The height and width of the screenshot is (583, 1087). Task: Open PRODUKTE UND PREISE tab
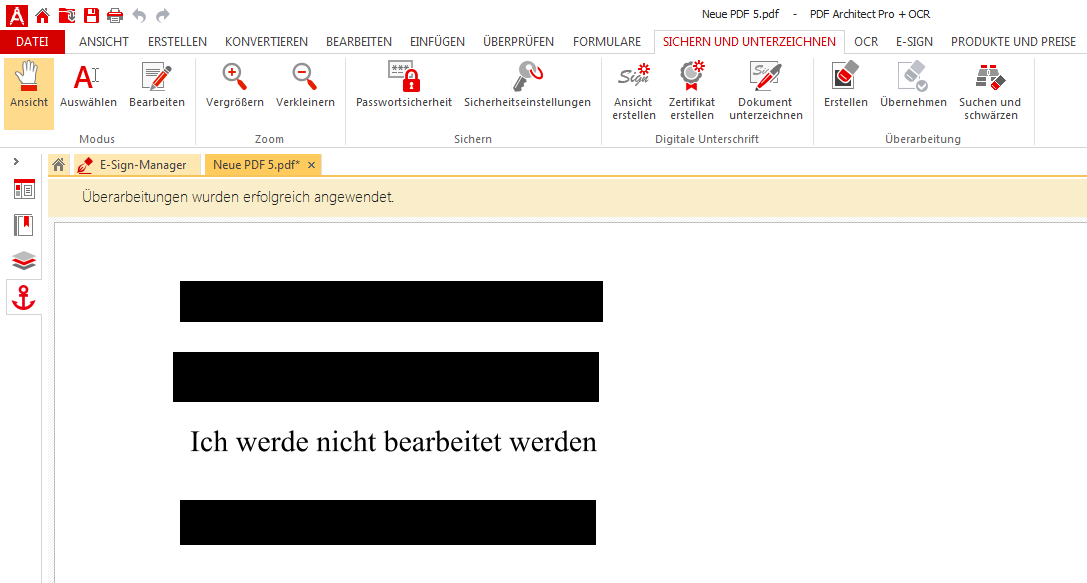pos(1013,42)
